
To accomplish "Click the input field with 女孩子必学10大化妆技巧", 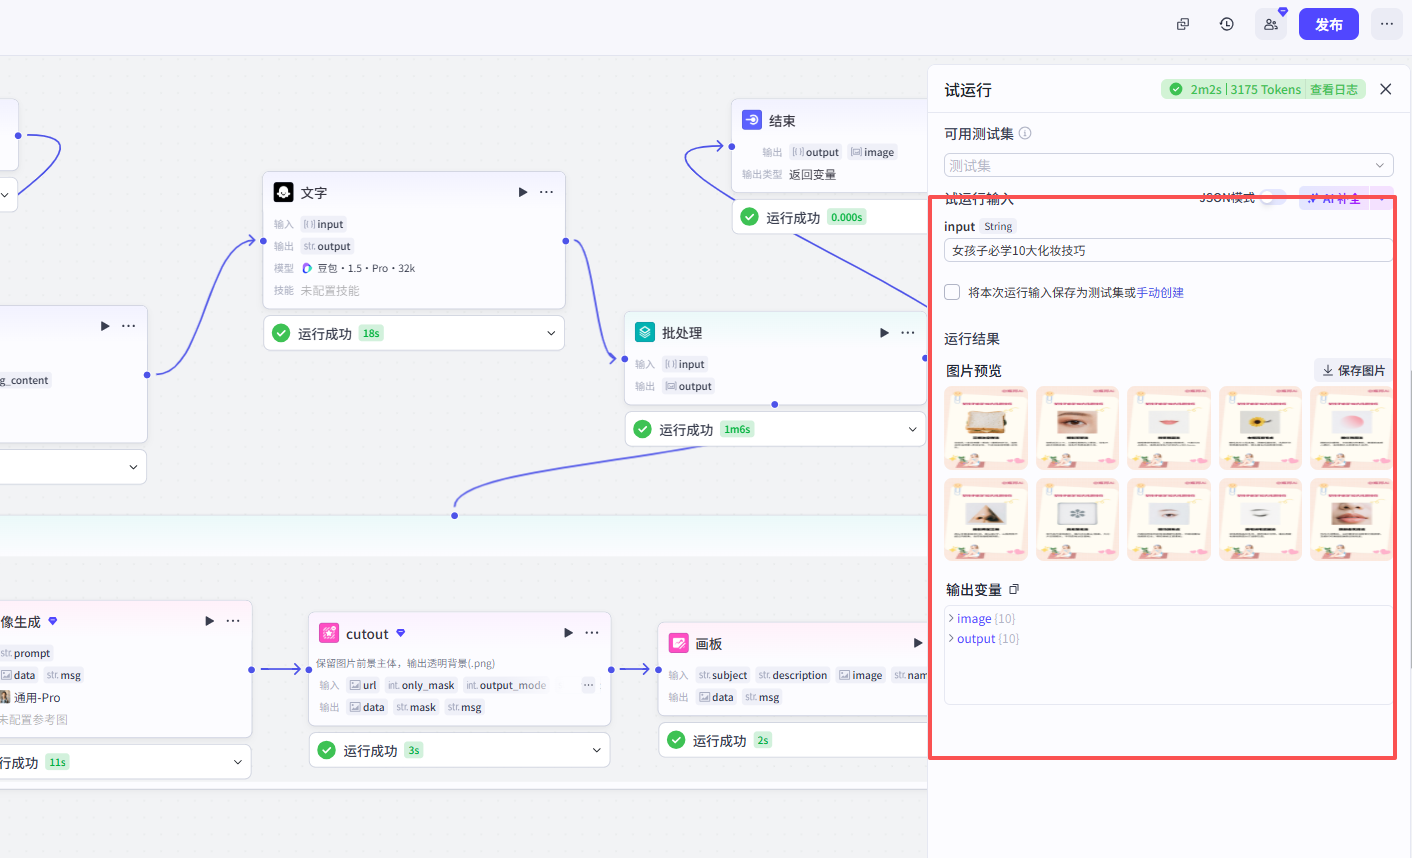I will [1168, 250].
